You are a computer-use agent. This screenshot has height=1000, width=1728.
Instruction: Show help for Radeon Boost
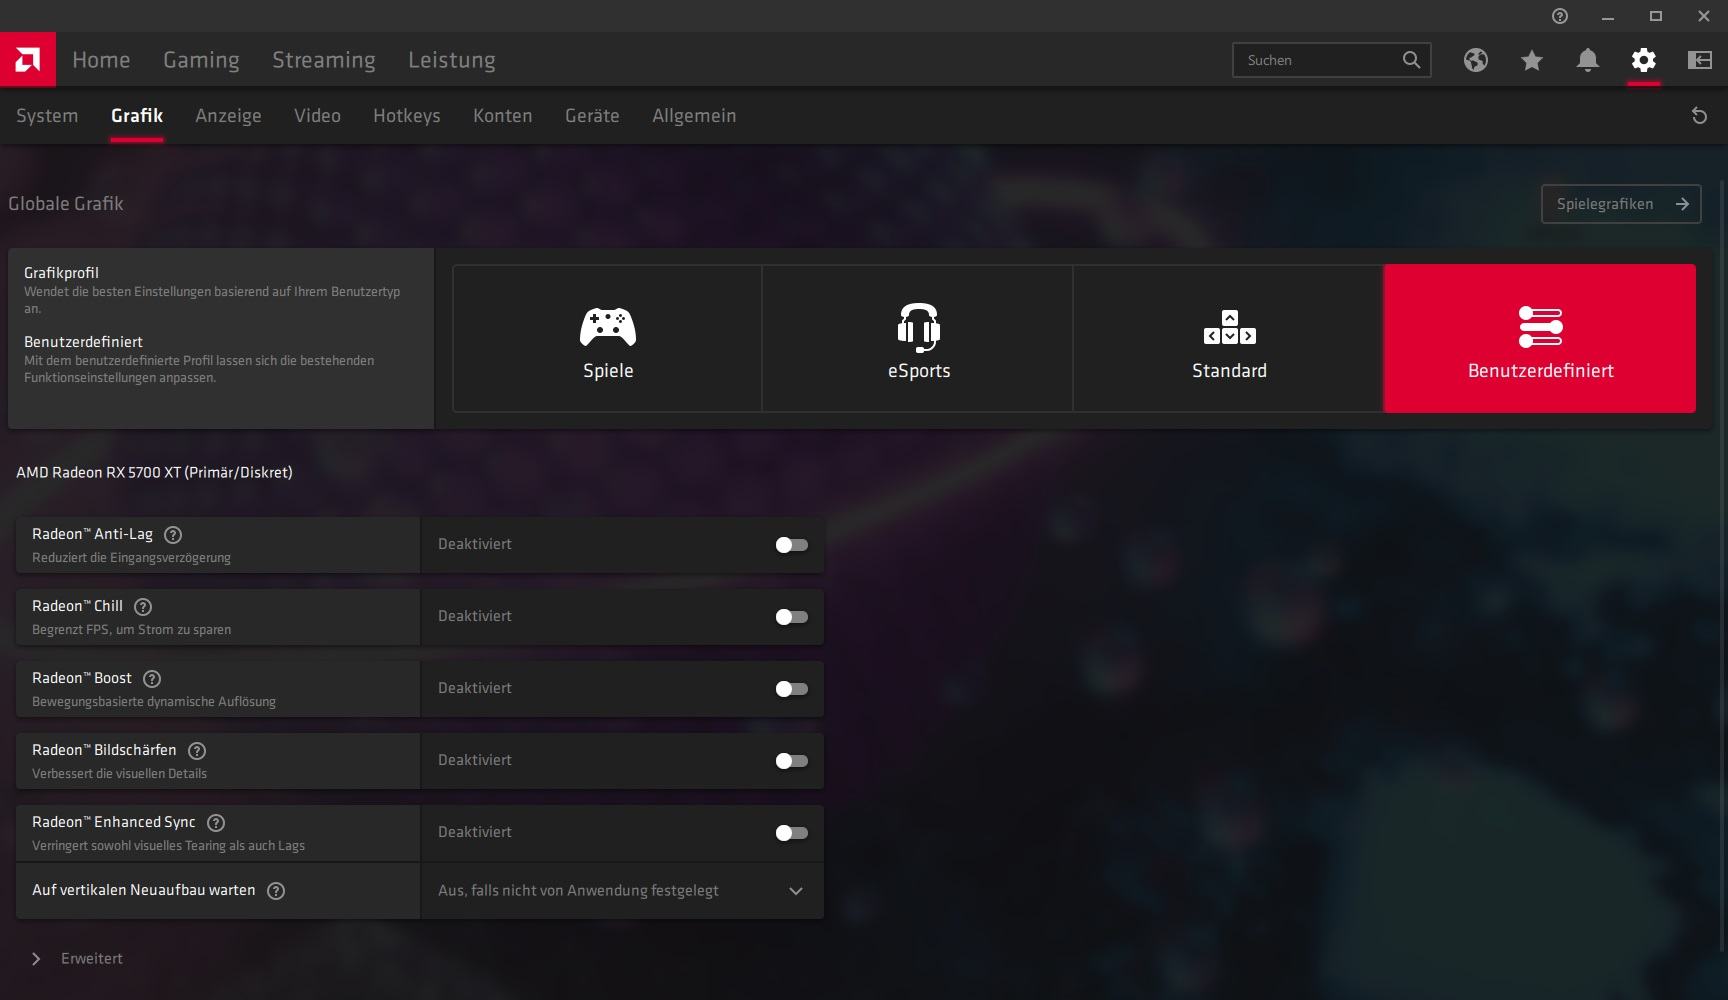point(152,679)
